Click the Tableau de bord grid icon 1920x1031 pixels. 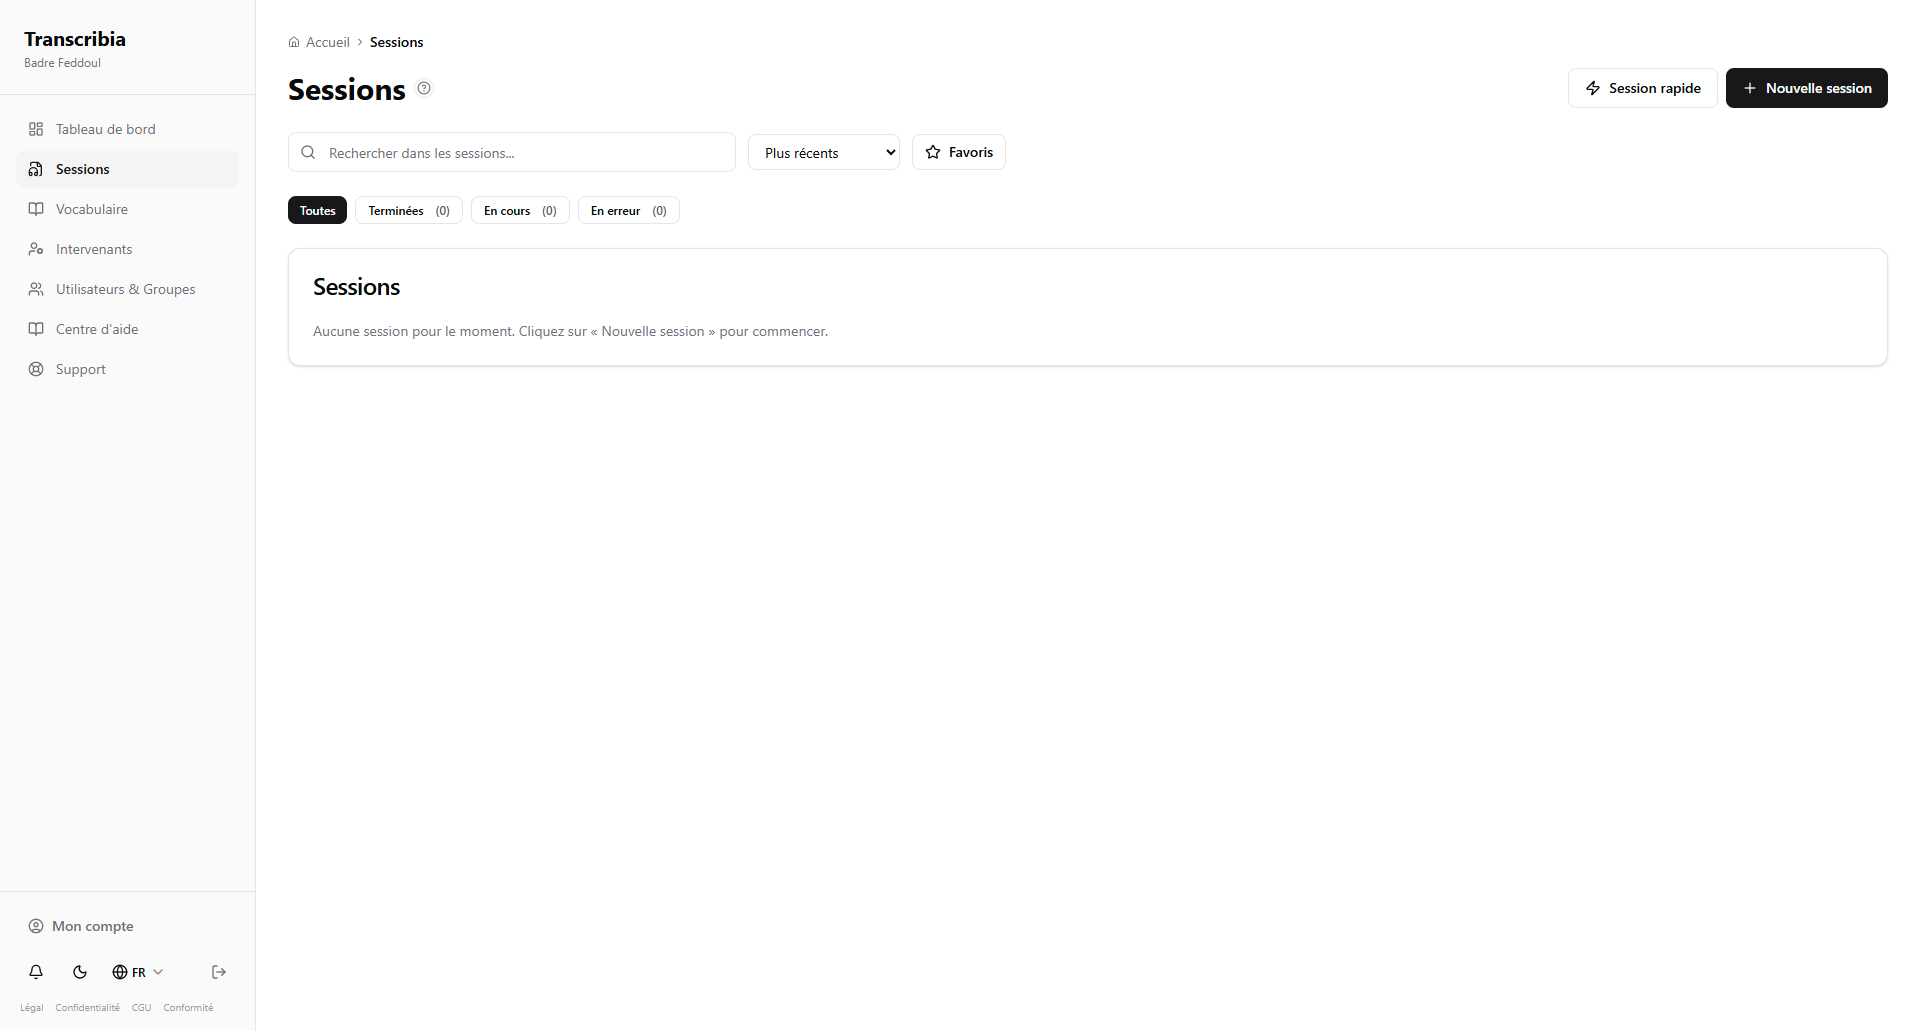36,129
